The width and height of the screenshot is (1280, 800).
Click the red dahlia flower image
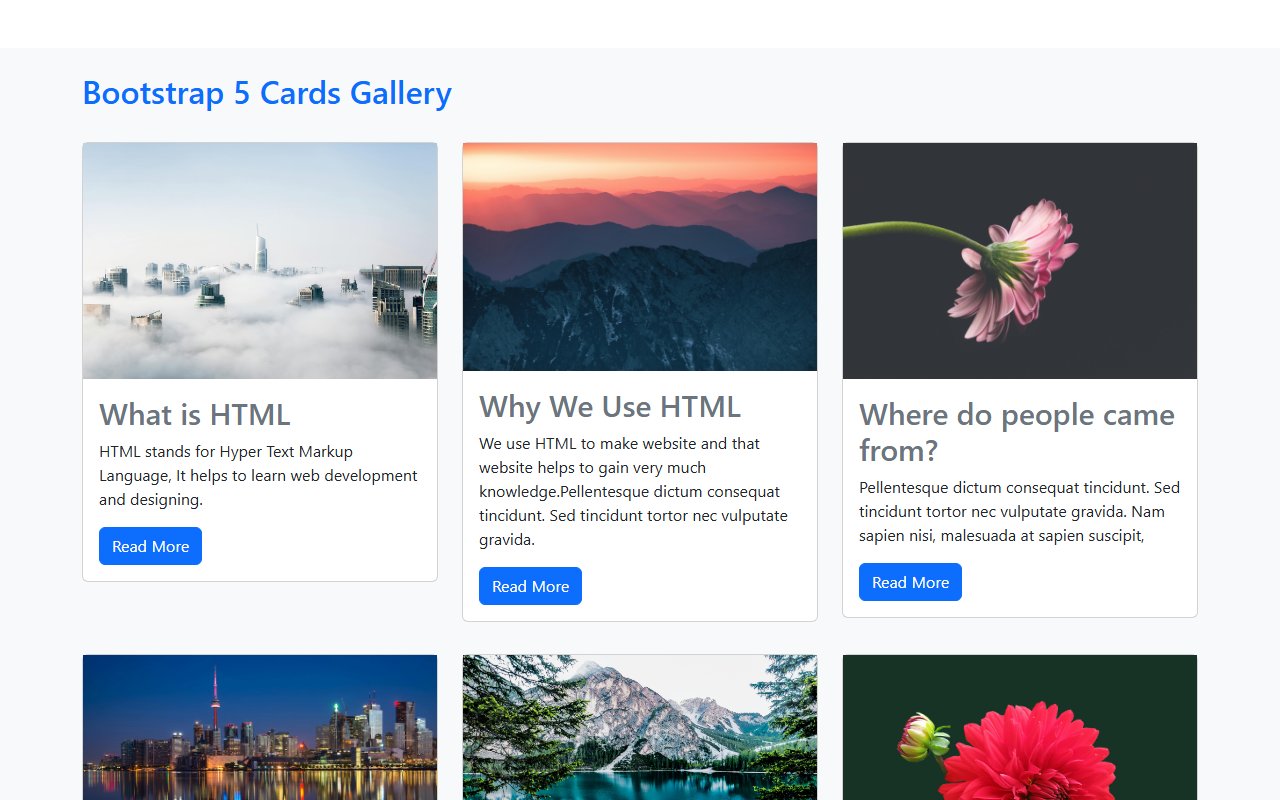1019,727
